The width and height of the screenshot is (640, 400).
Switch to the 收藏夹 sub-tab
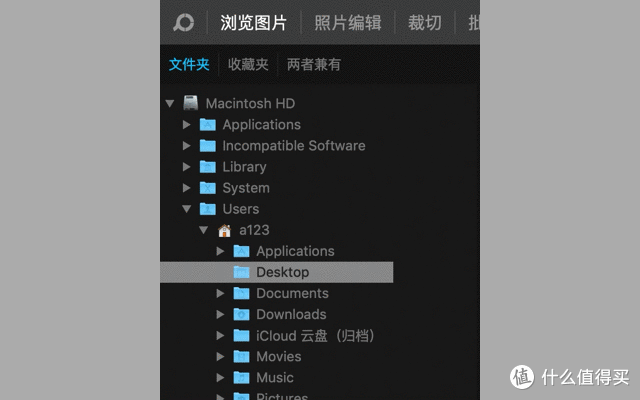coord(248,64)
